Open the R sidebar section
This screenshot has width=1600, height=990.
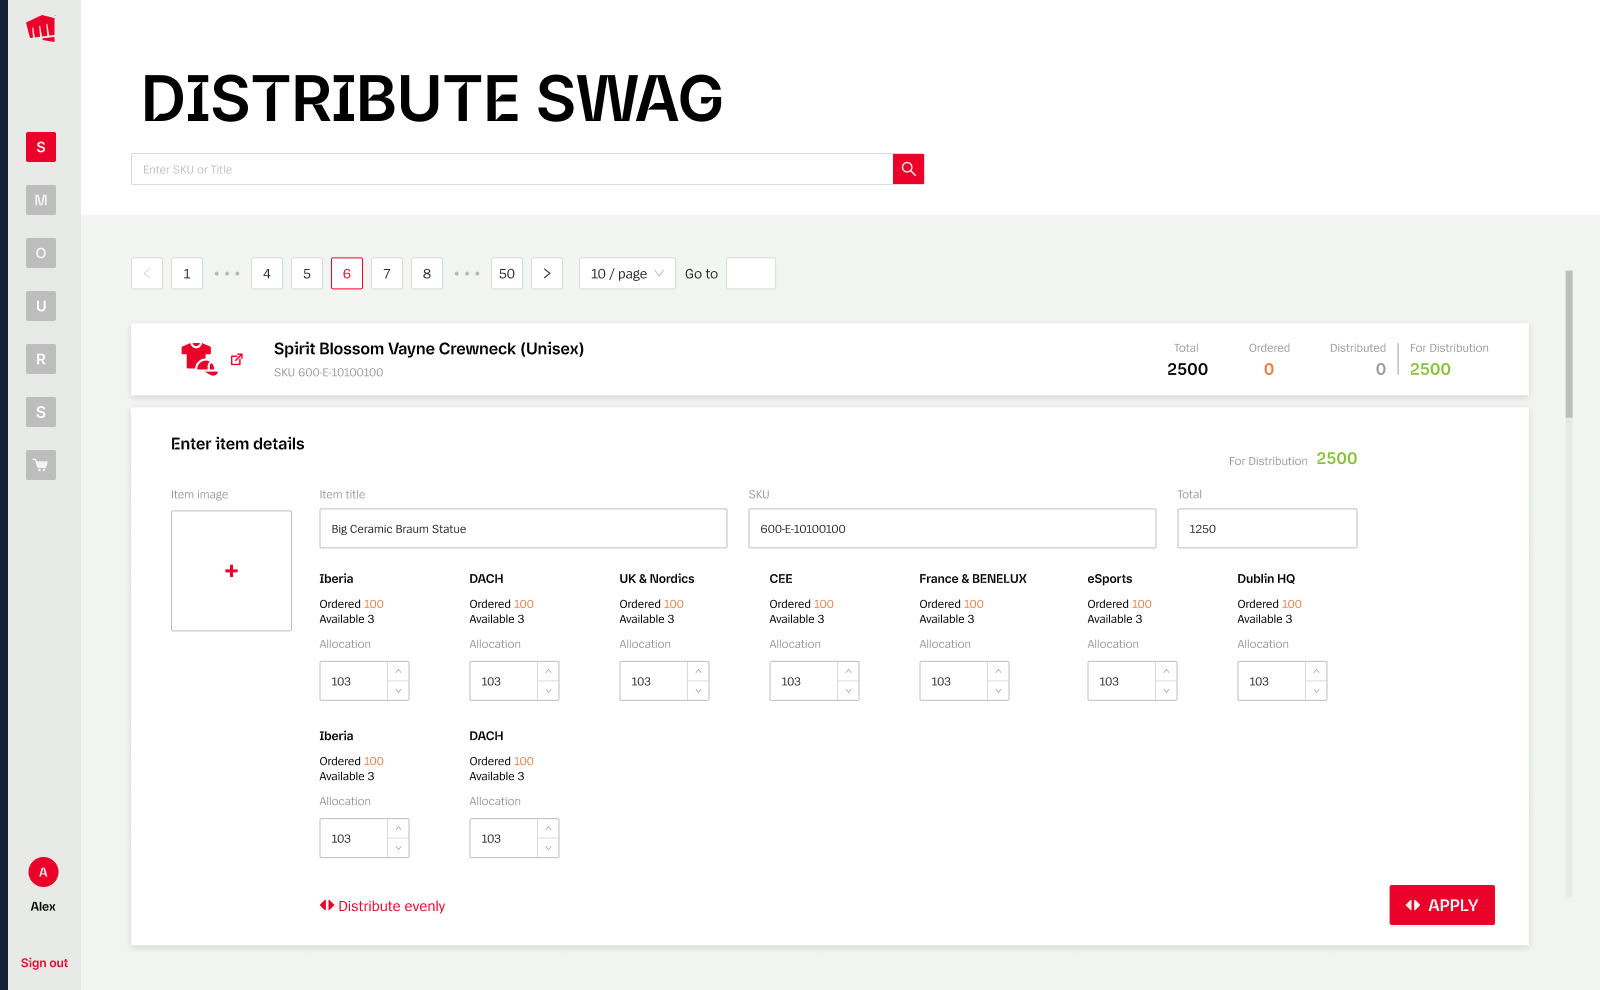tap(41, 359)
